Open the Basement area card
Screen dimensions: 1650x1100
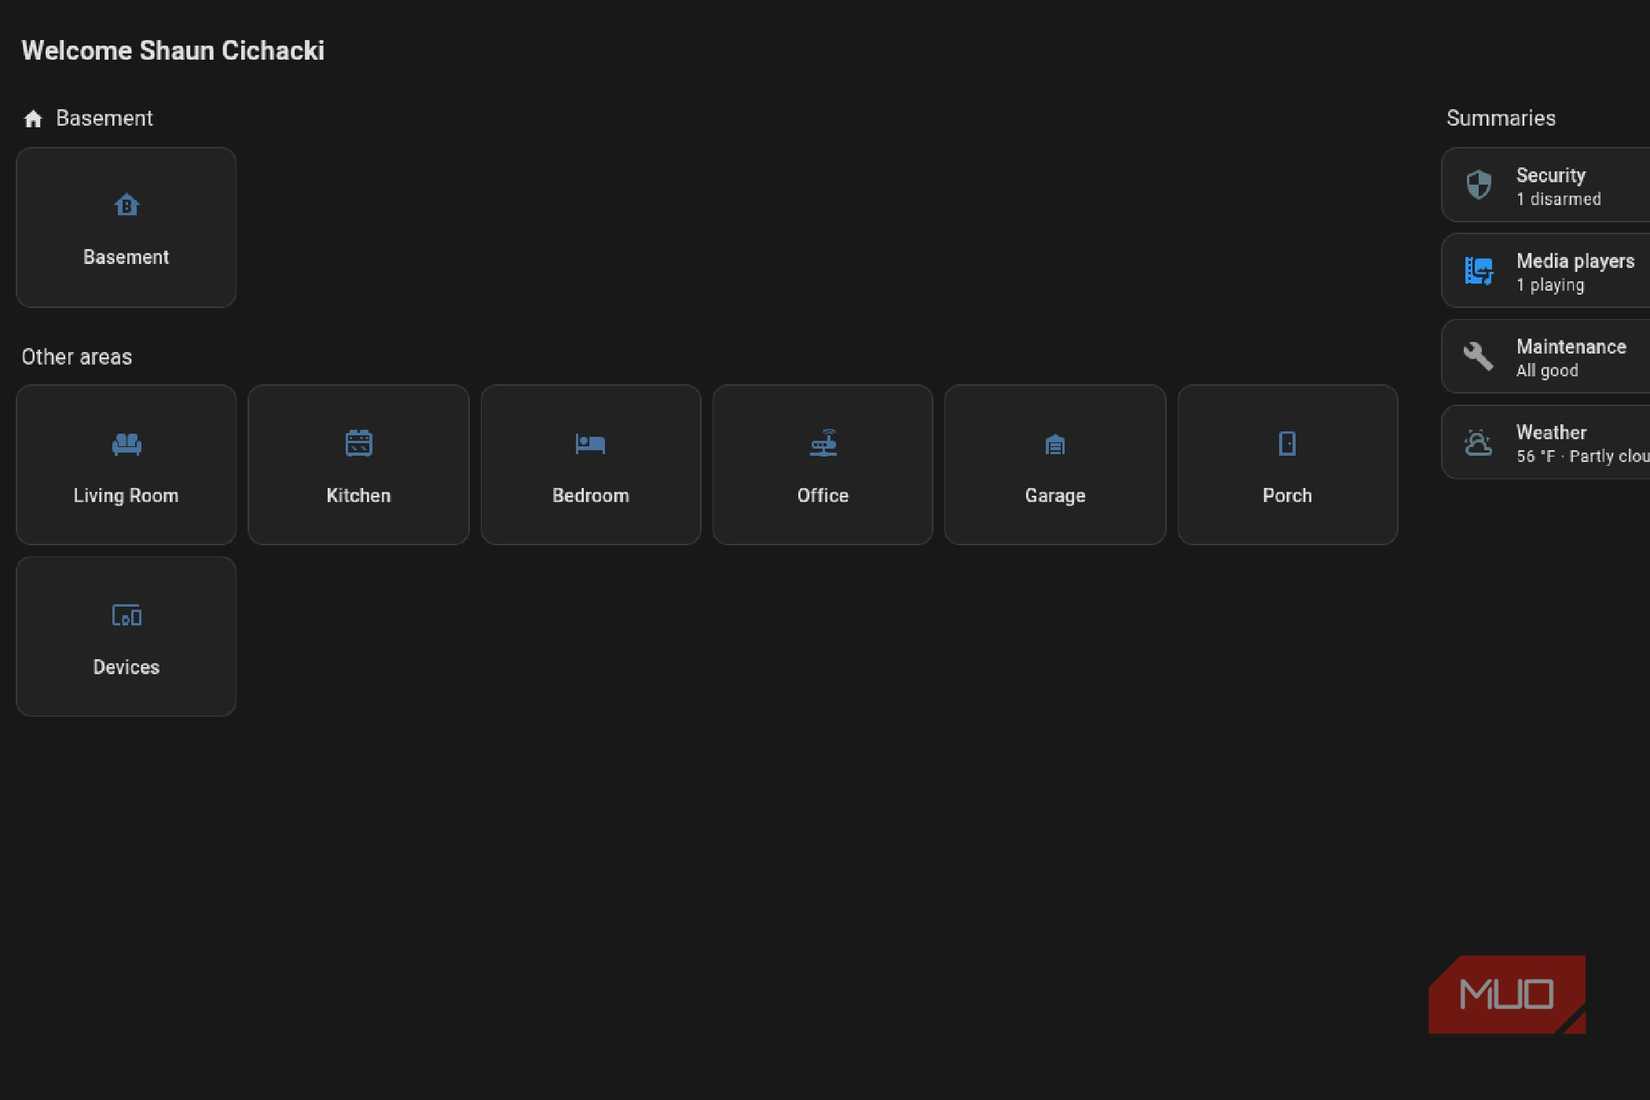pos(126,227)
